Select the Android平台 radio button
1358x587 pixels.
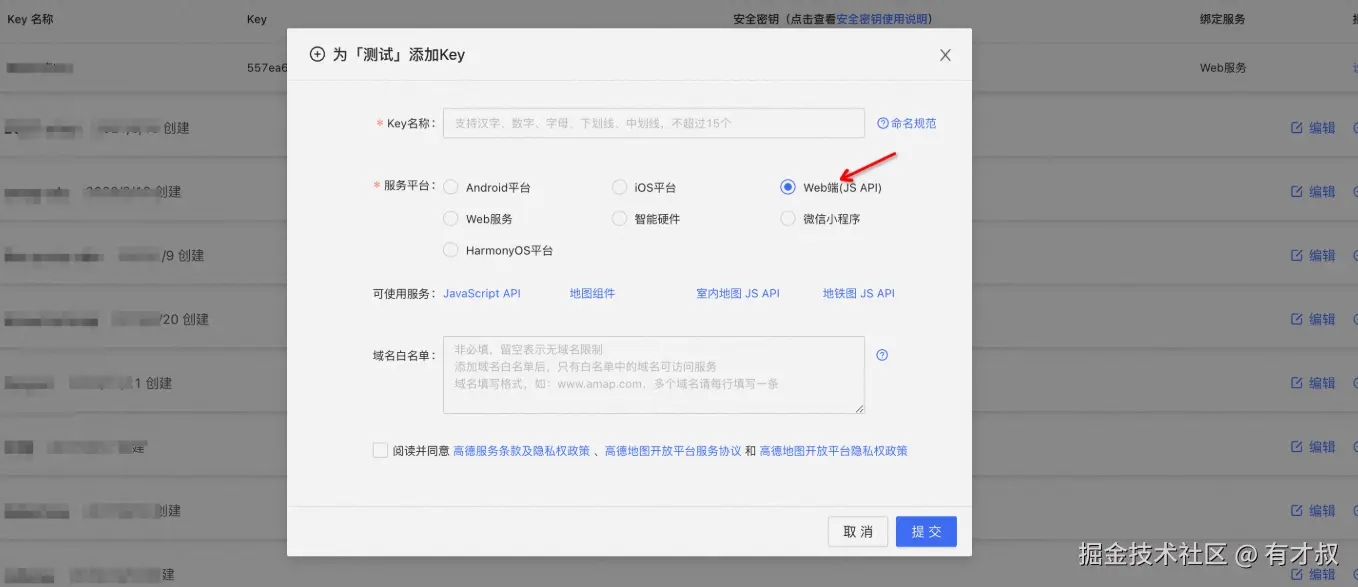[451, 187]
